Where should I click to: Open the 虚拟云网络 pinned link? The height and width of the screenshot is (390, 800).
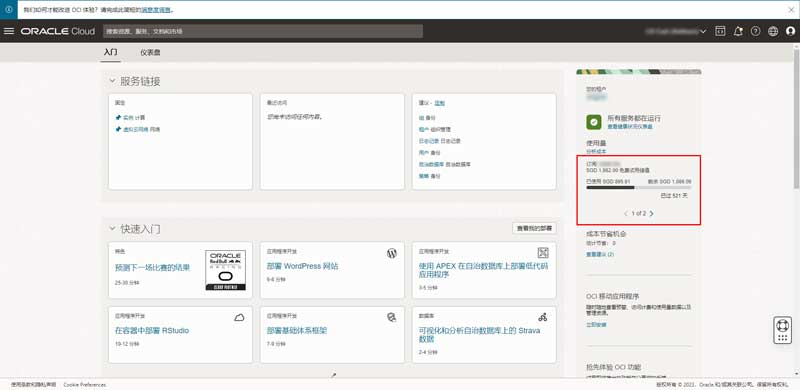[x=136, y=130]
